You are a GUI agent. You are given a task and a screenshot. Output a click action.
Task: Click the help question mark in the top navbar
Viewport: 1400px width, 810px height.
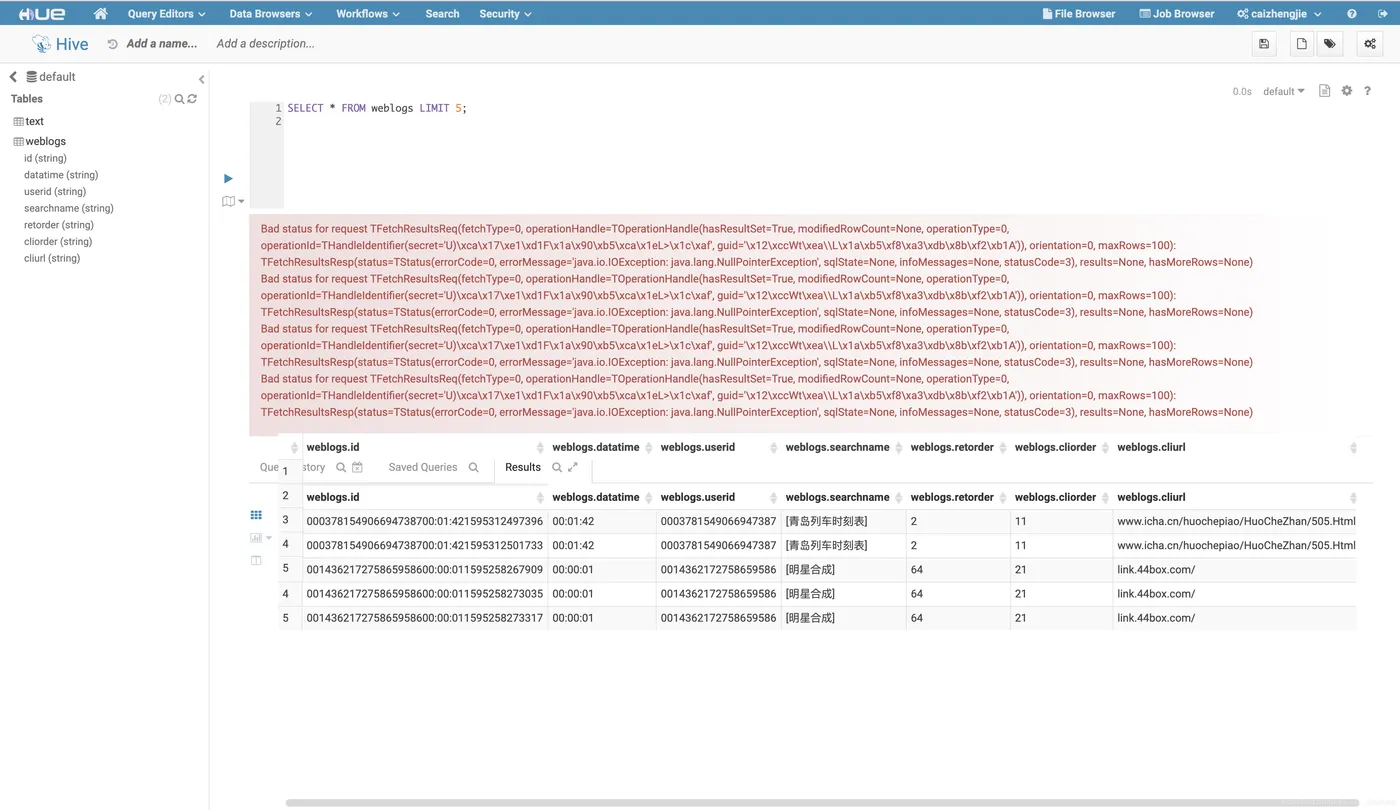(1352, 14)
